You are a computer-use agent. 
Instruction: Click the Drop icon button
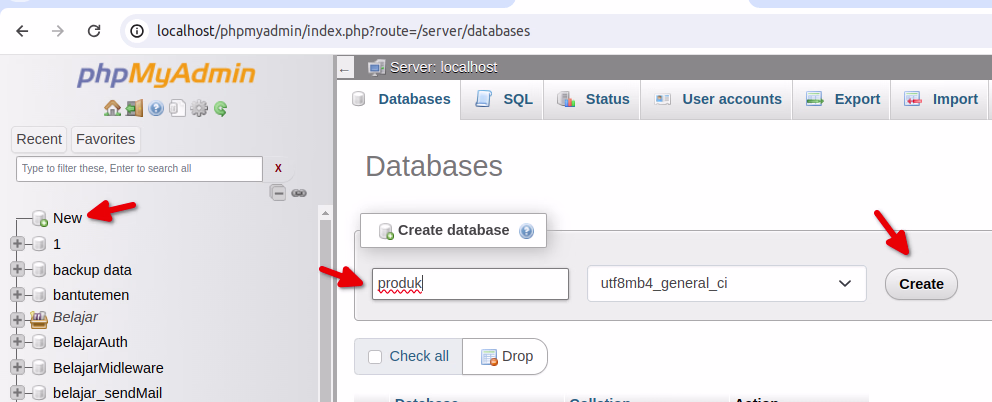pyautogui.click(x=490, y=357)
